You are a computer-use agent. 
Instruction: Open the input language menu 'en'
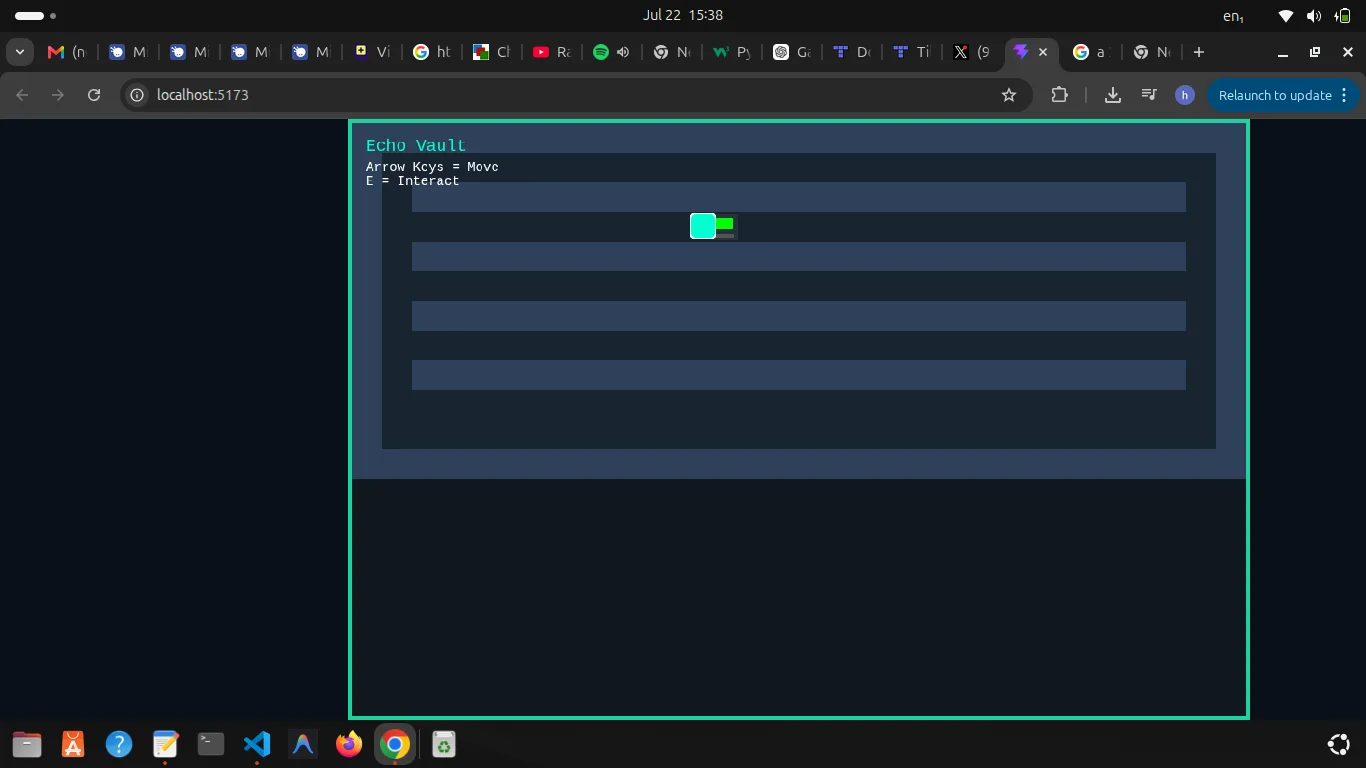[x=1234, y=16]
